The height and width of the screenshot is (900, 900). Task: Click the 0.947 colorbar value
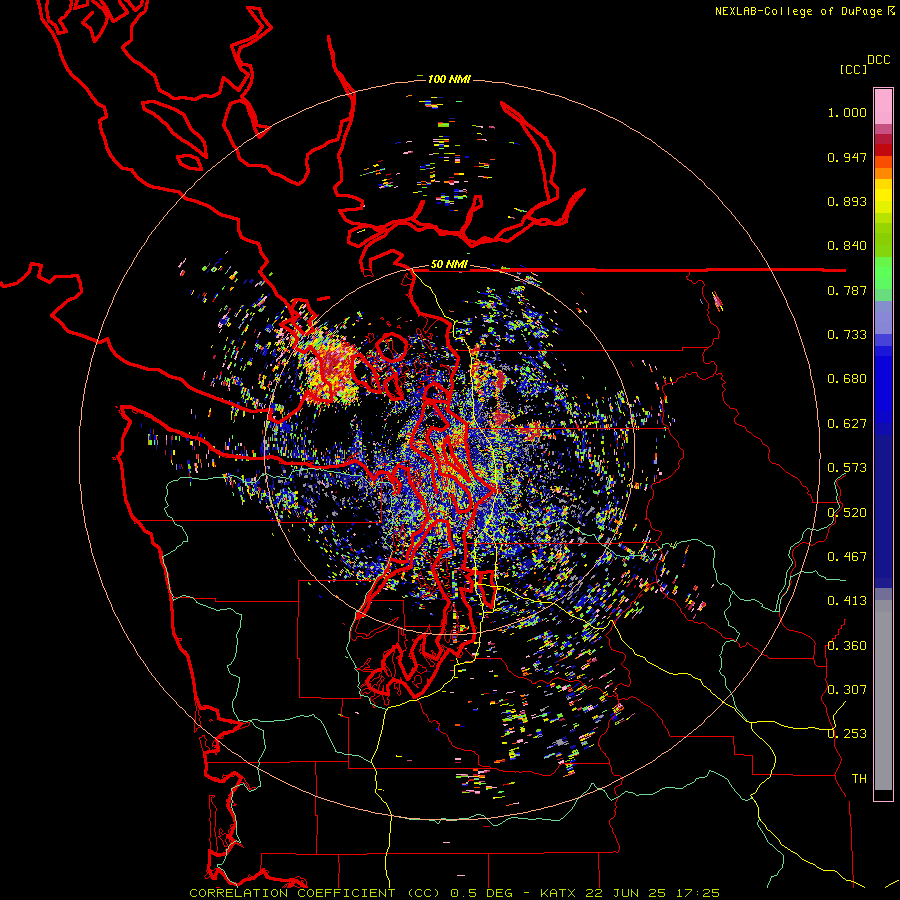coord(847,157)
